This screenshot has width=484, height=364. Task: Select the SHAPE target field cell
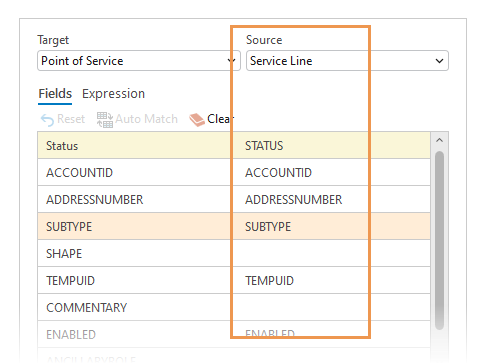(135, 253)
